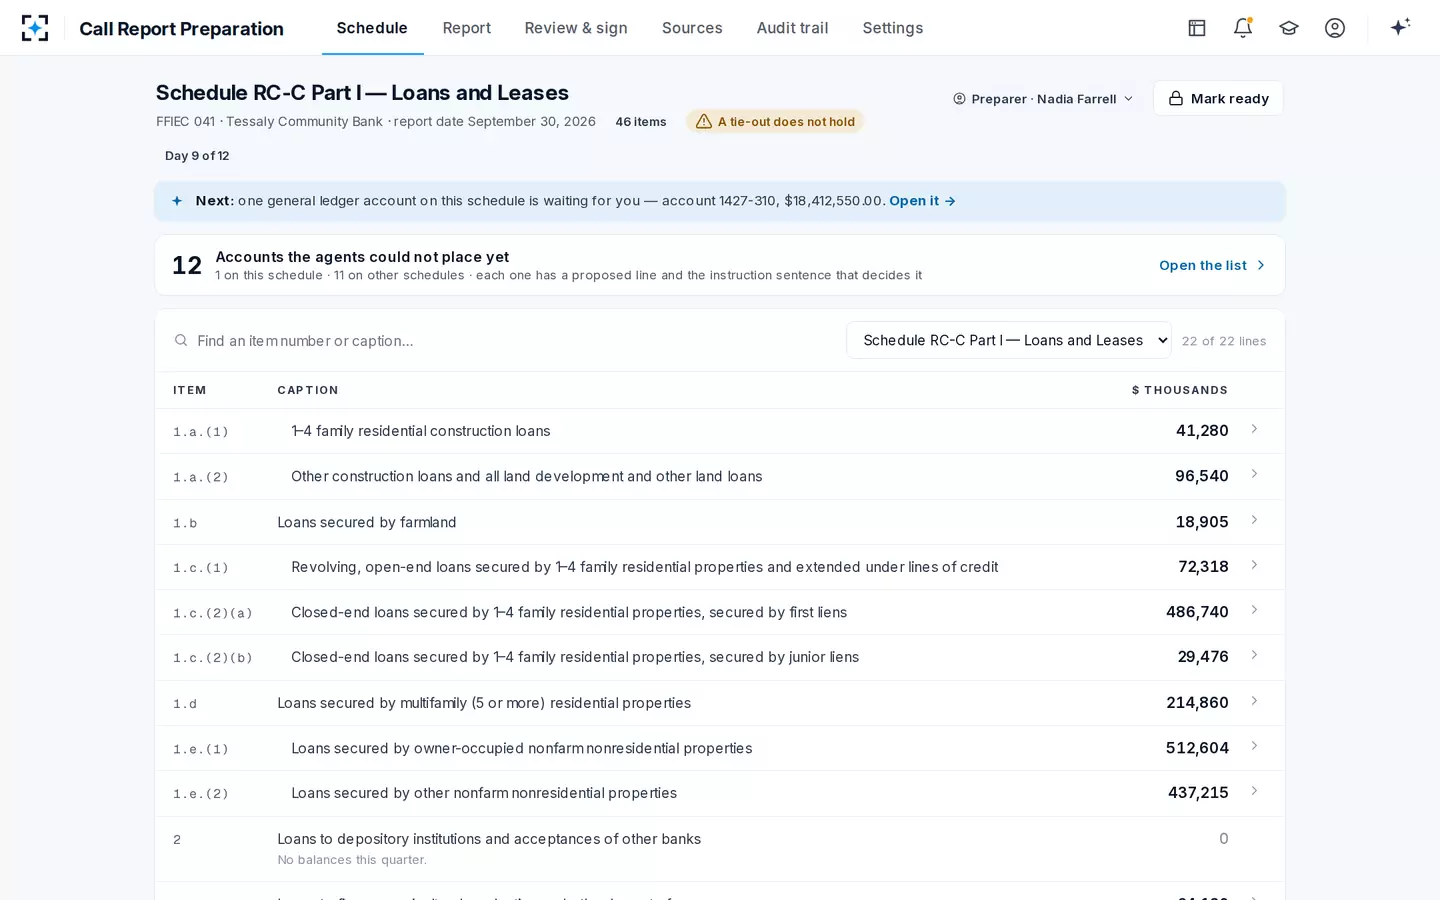Open the graduation cap learning icon
Screen dimensions: 1440x900
point(1289,28)
